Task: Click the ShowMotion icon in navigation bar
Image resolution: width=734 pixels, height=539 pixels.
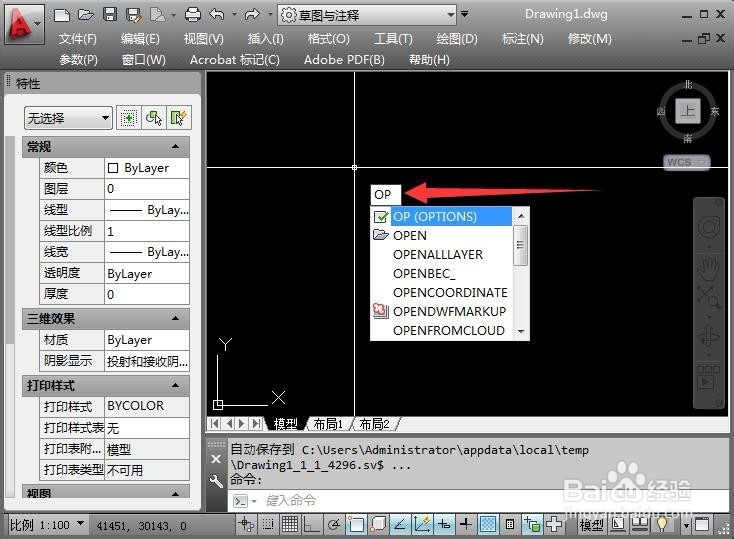Action: (709, 378)
